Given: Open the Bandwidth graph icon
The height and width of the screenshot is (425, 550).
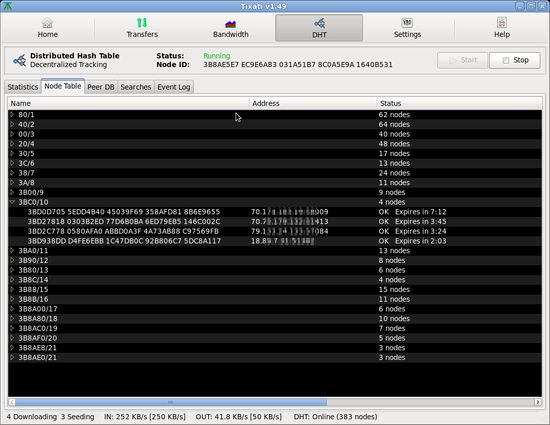Looking at the screenshot, I should click(230, 23).
